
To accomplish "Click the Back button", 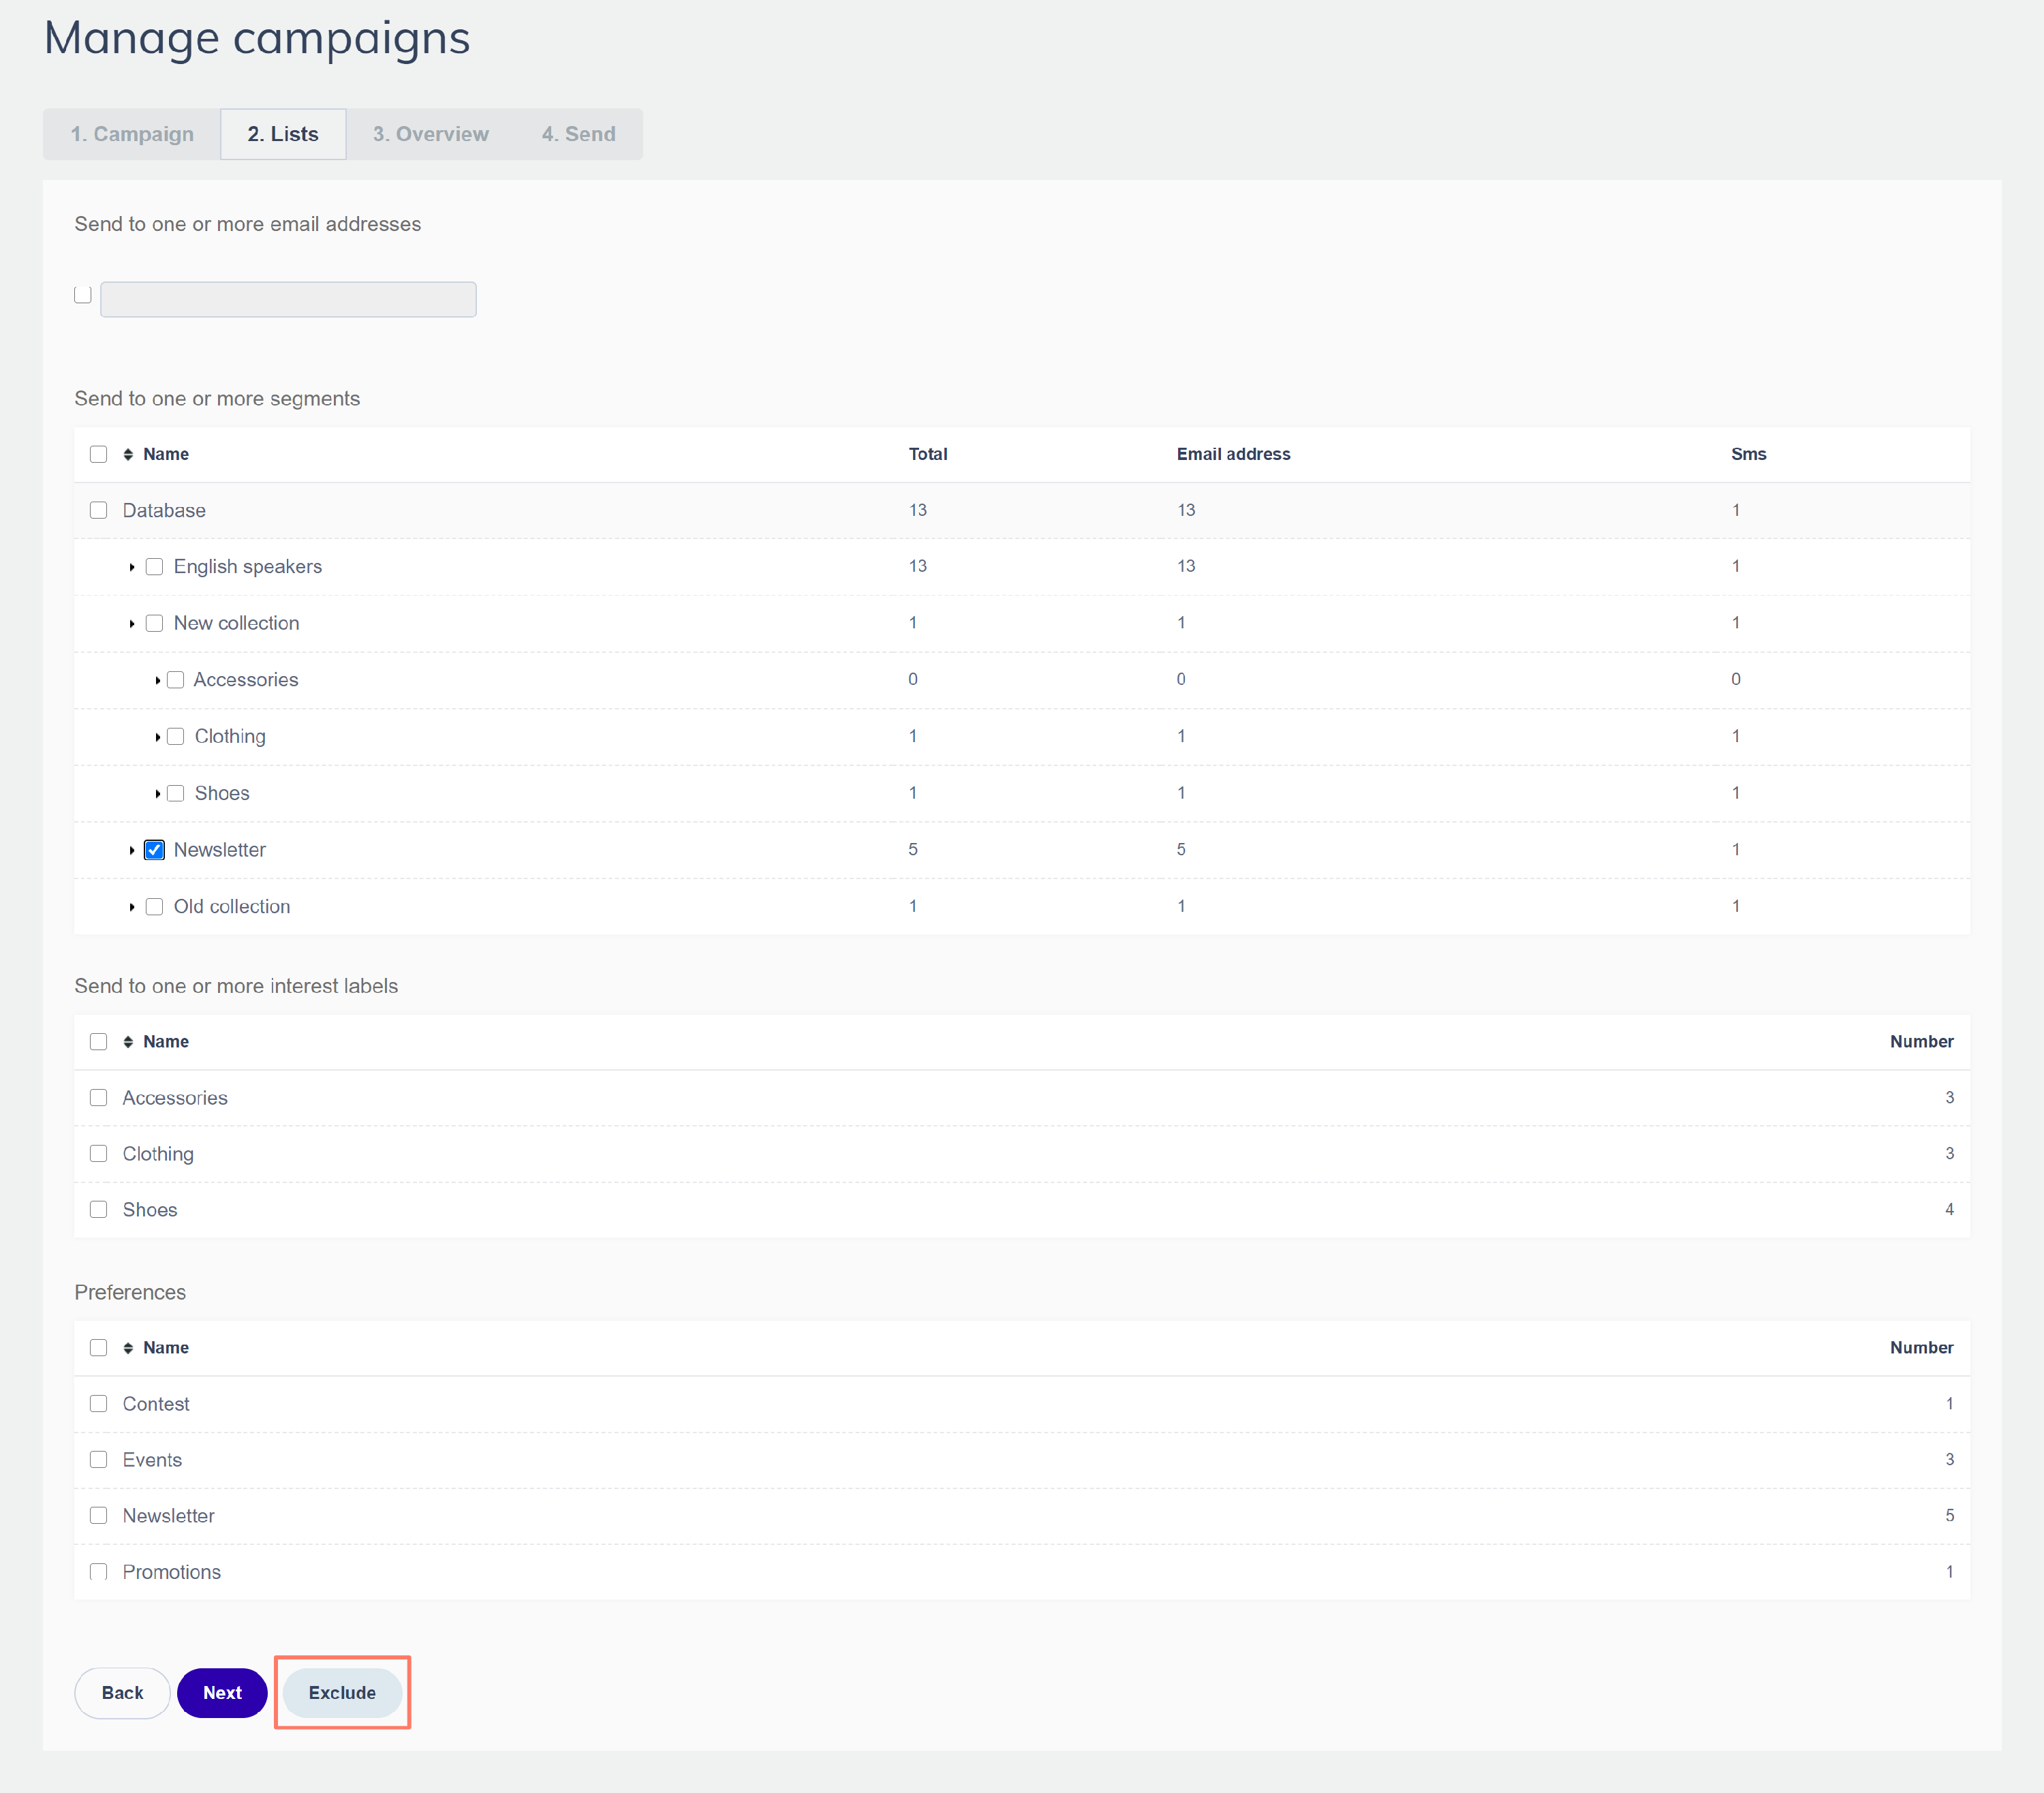I will click(122, 1692).
